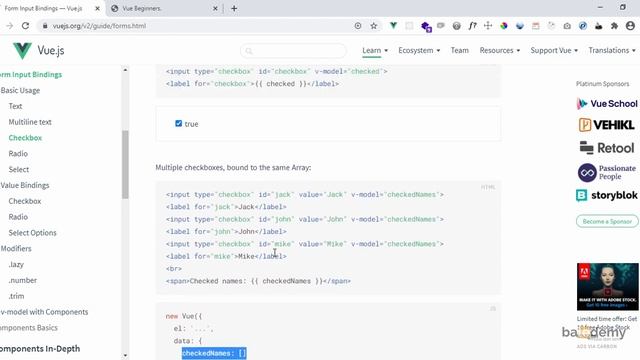
Task: Open the .number modifier link
Action: click(x=23, y=280)
